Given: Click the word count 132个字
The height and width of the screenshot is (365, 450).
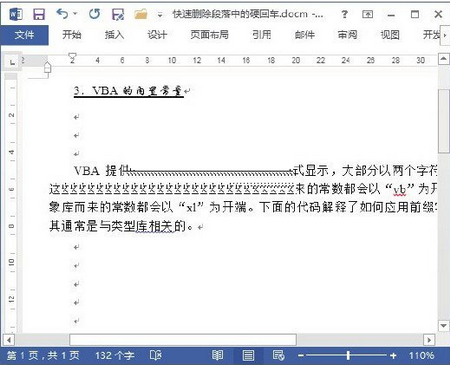Looking at the screenshot, I should [115, 356].
